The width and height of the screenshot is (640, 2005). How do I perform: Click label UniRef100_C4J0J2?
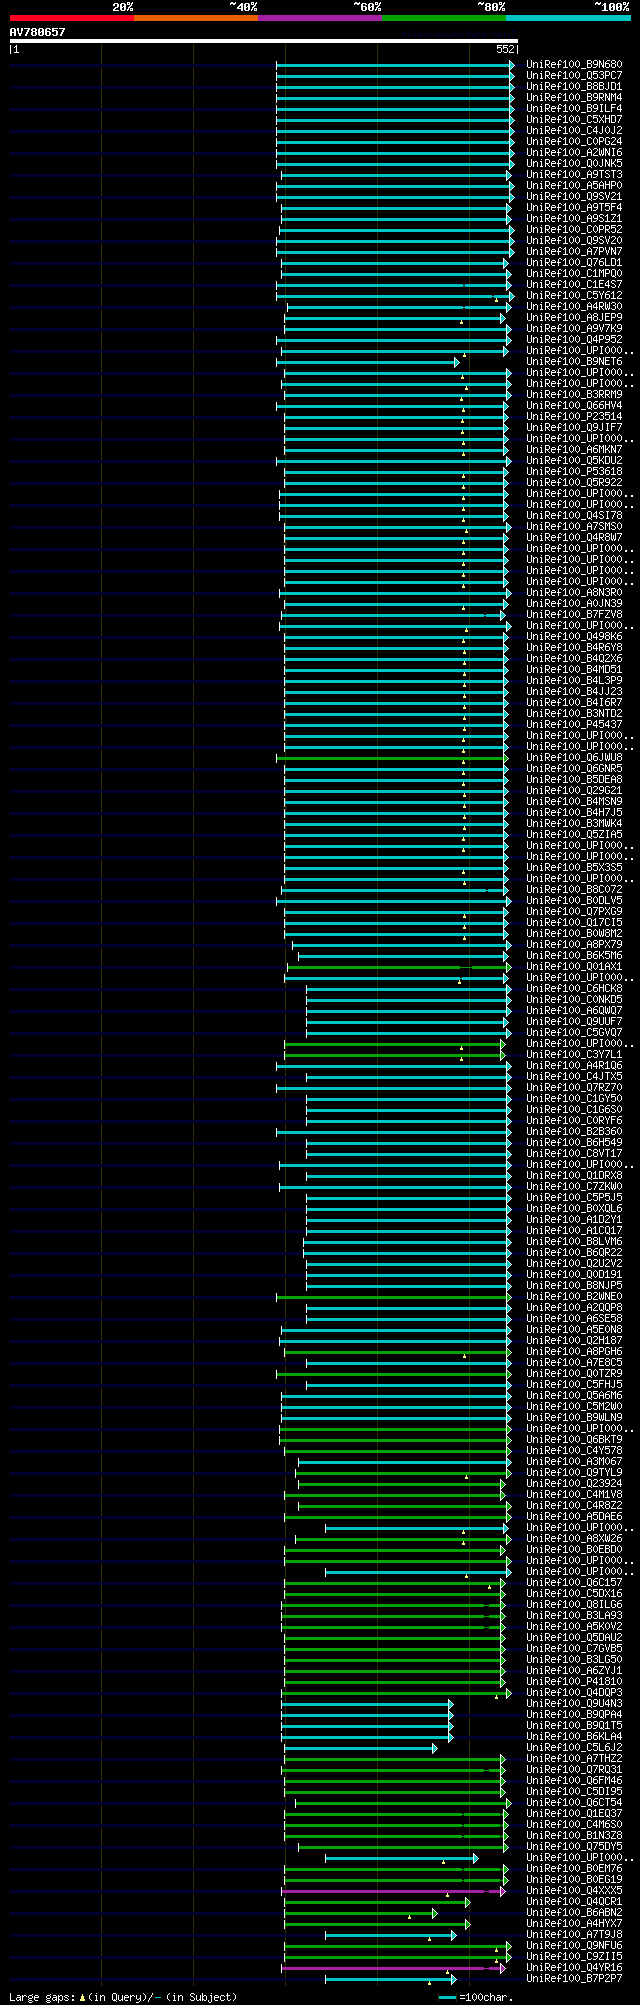[x=574, y=130]
